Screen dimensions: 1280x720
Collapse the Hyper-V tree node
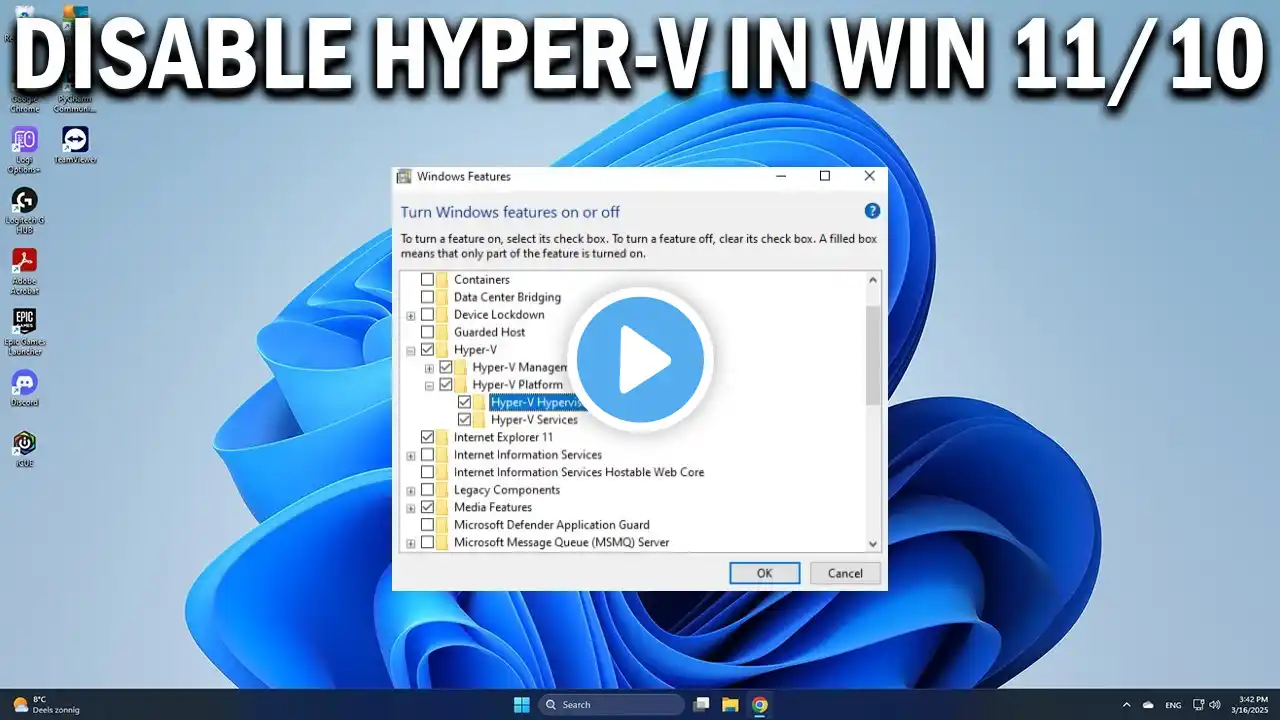(x=410, y=351)
